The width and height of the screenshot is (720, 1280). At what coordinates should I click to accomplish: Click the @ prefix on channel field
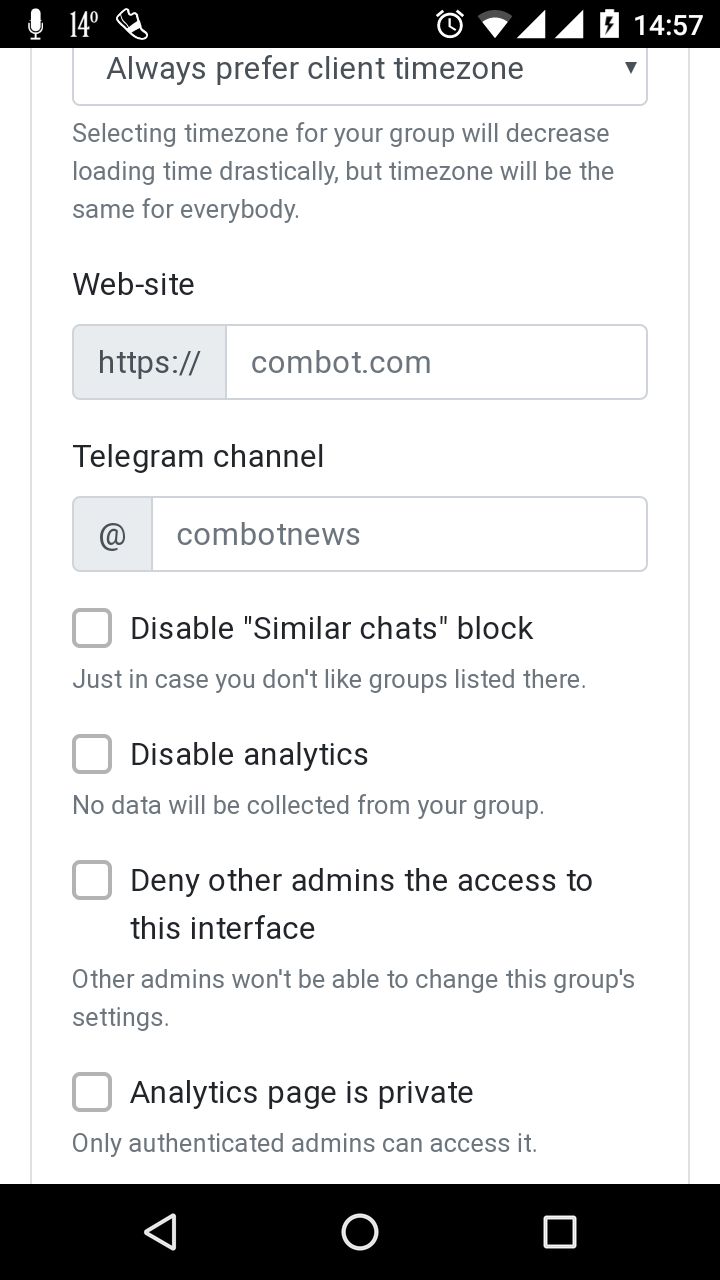pyautogui.click(x=112, y=534)
